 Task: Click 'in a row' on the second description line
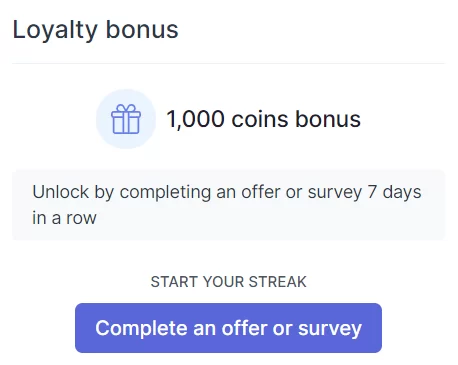pos(64,218)
